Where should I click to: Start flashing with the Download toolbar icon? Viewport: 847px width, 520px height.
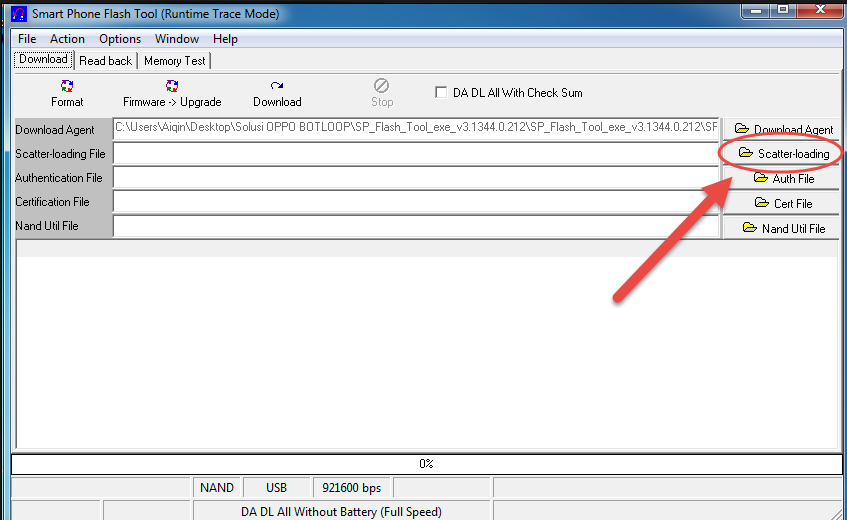coord(277,86)
